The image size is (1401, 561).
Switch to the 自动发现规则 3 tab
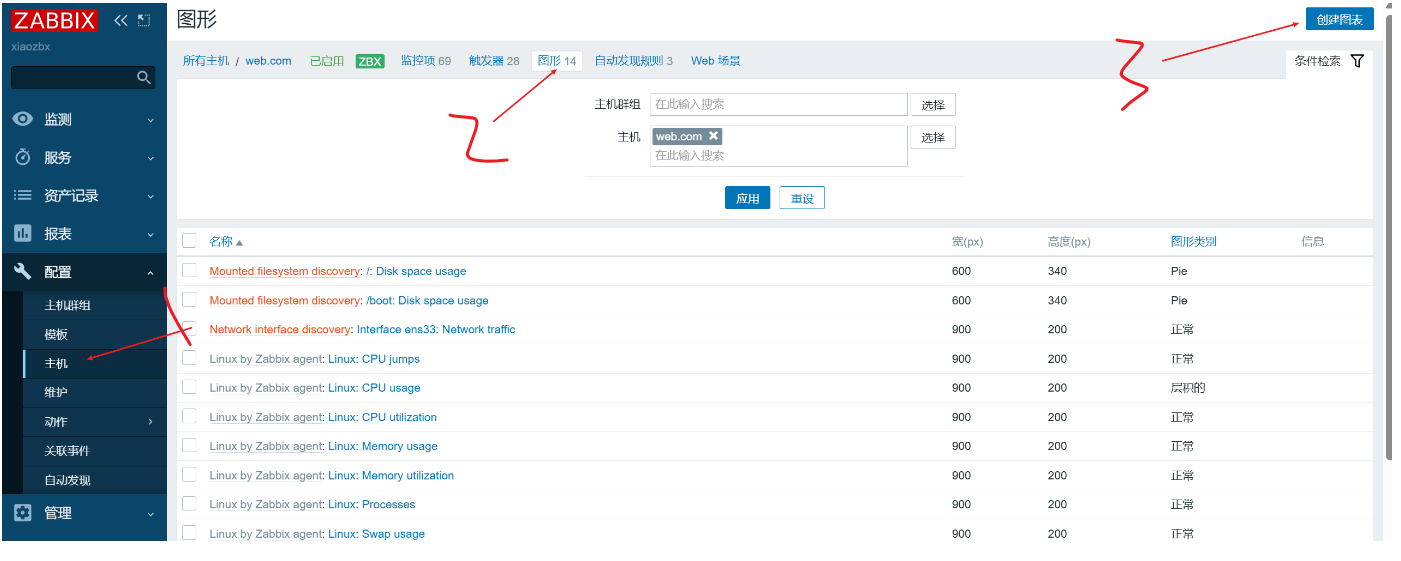point(634,61)
